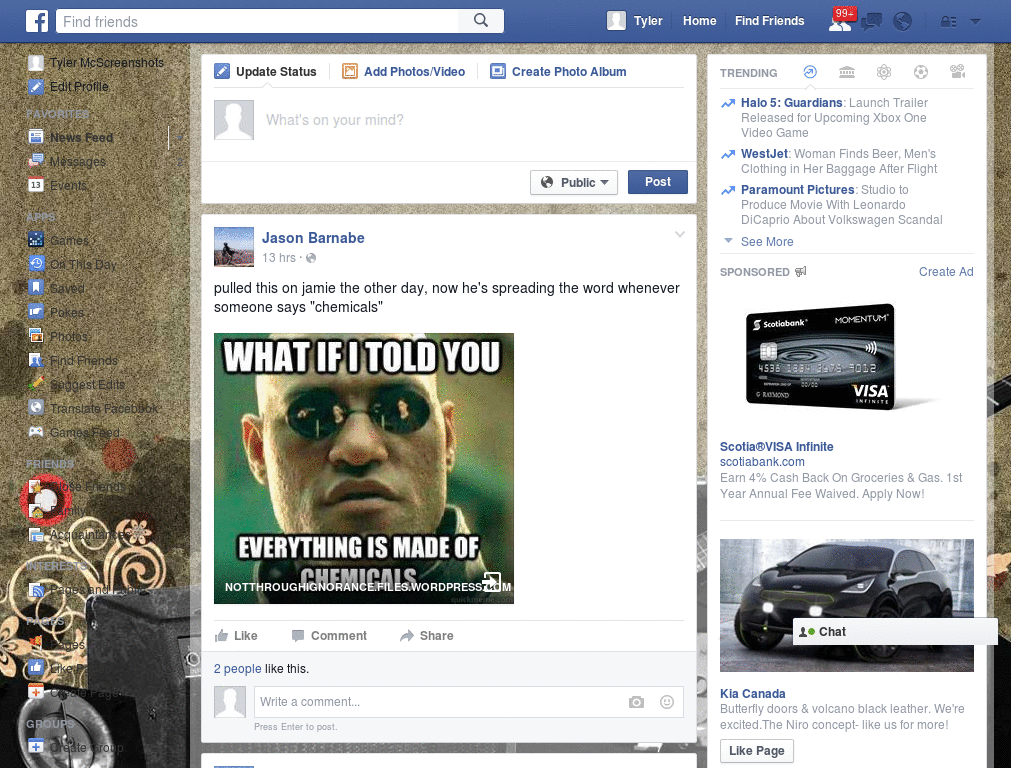Screen dimensions: 1024x768
Task: Open friend requests icon with 99+ badge
Action: click(840, 21)
